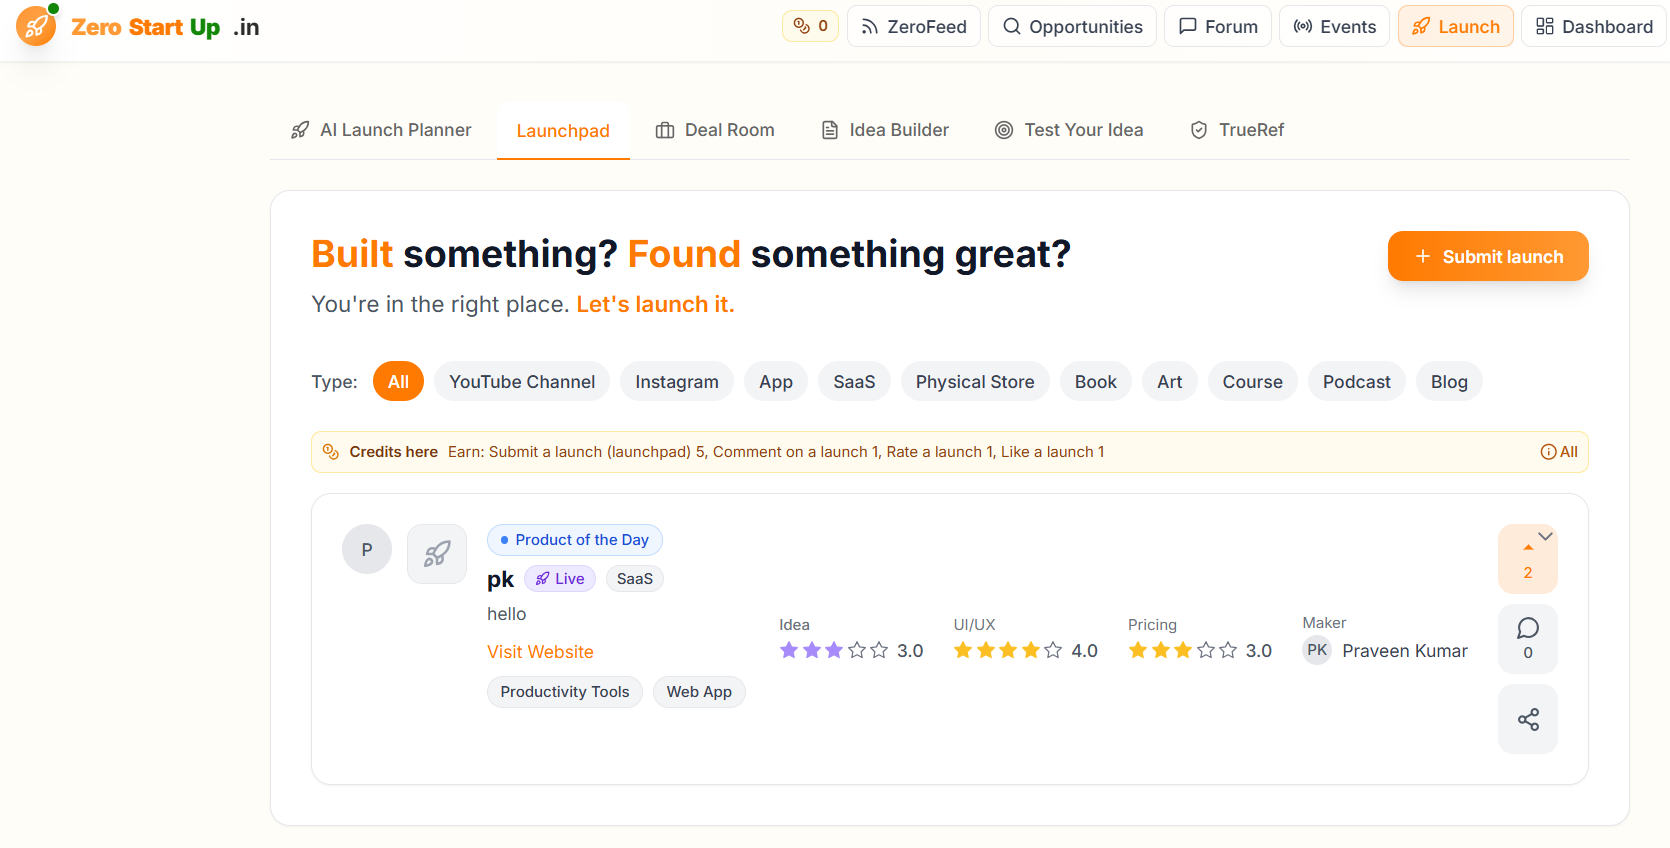Filter launches by Physical Store
The height and width of the screenshot is (848, 1670).
point(975,381)
